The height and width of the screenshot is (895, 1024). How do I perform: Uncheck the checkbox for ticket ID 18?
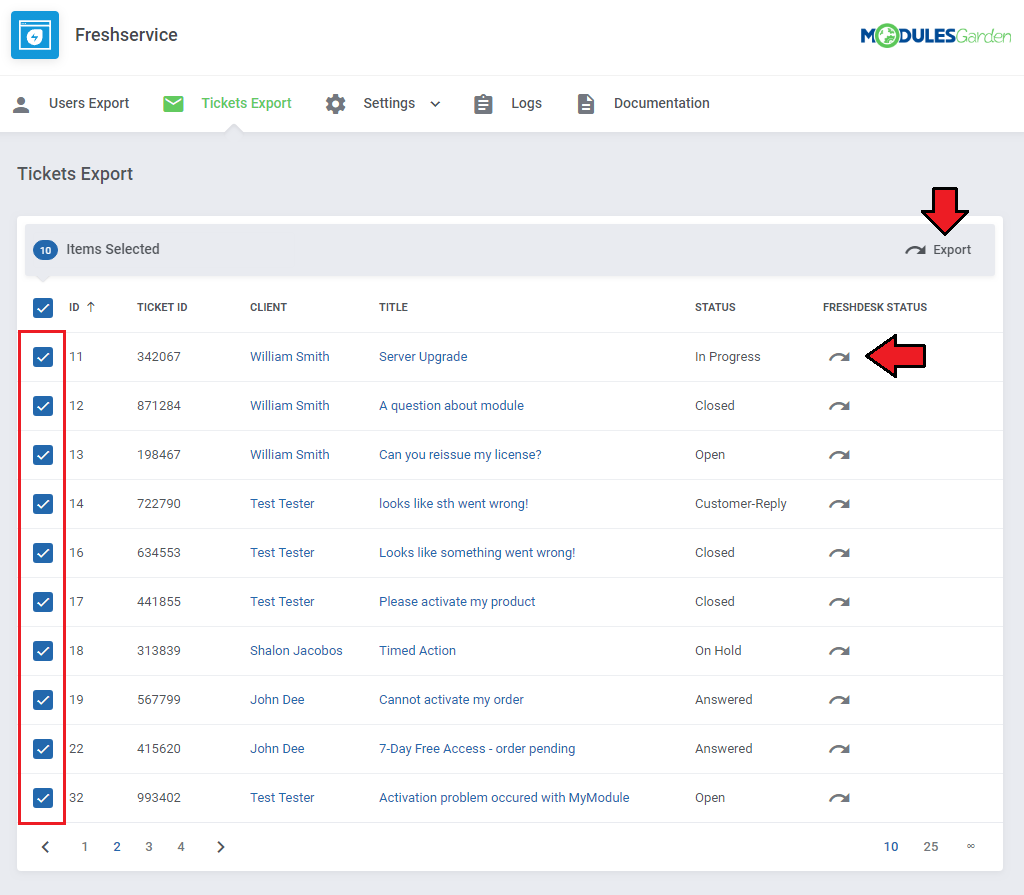click(x=43, y=651)
